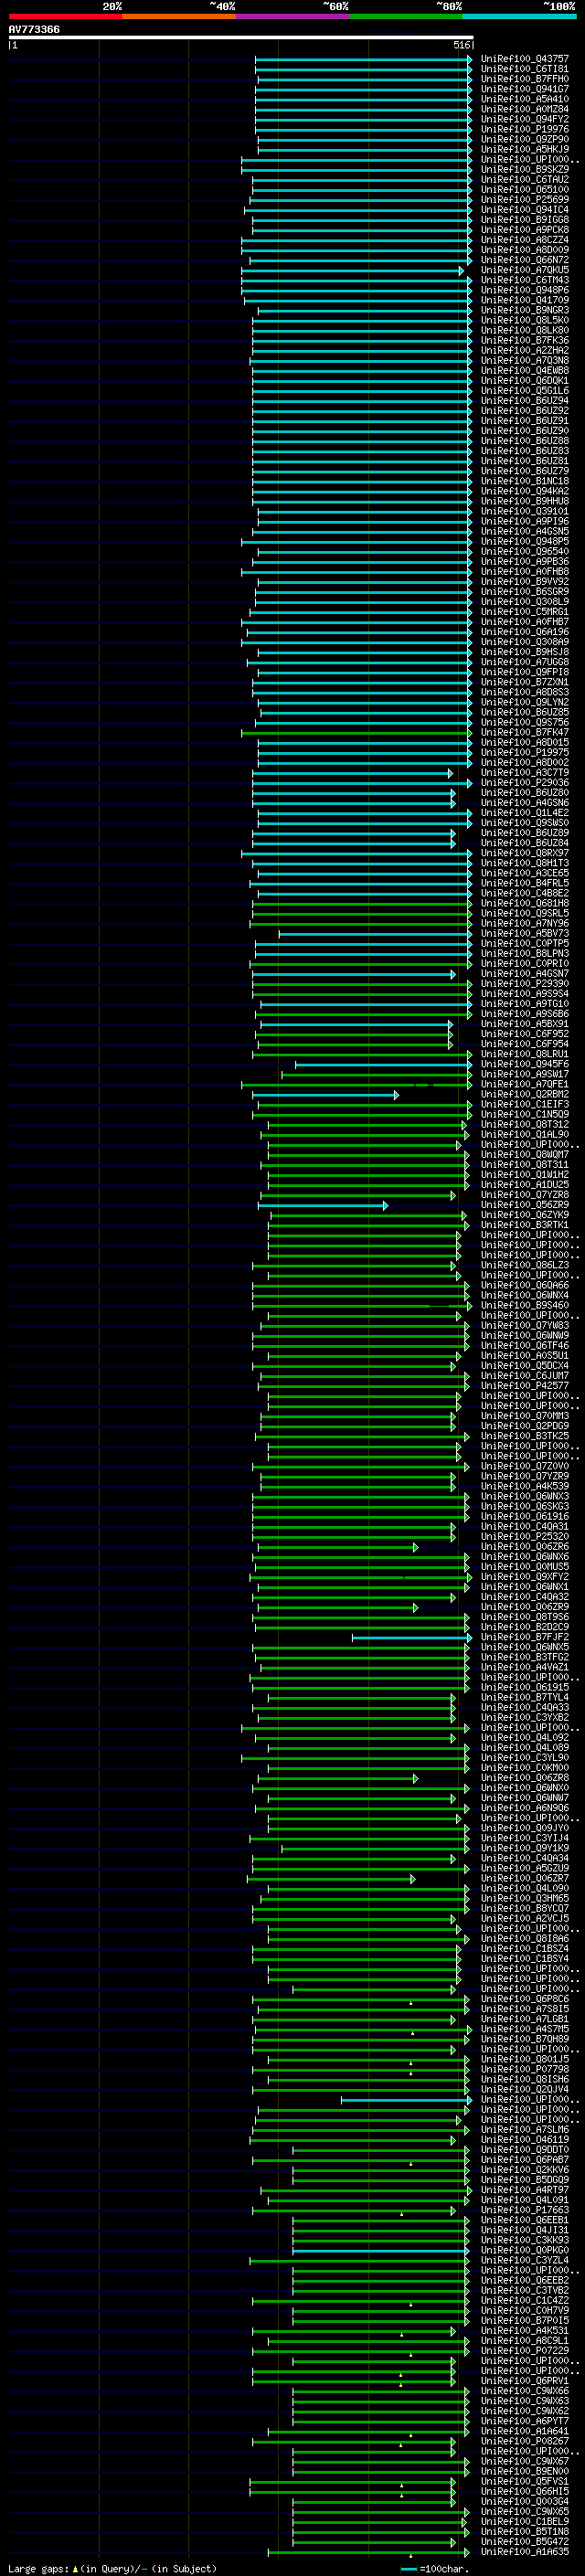Image resolution: width=585 pixels, height=2576 pixels.
Task: Open hit UniRef100_A5A410
Action: pyautogui.click(x=525, y=99)
